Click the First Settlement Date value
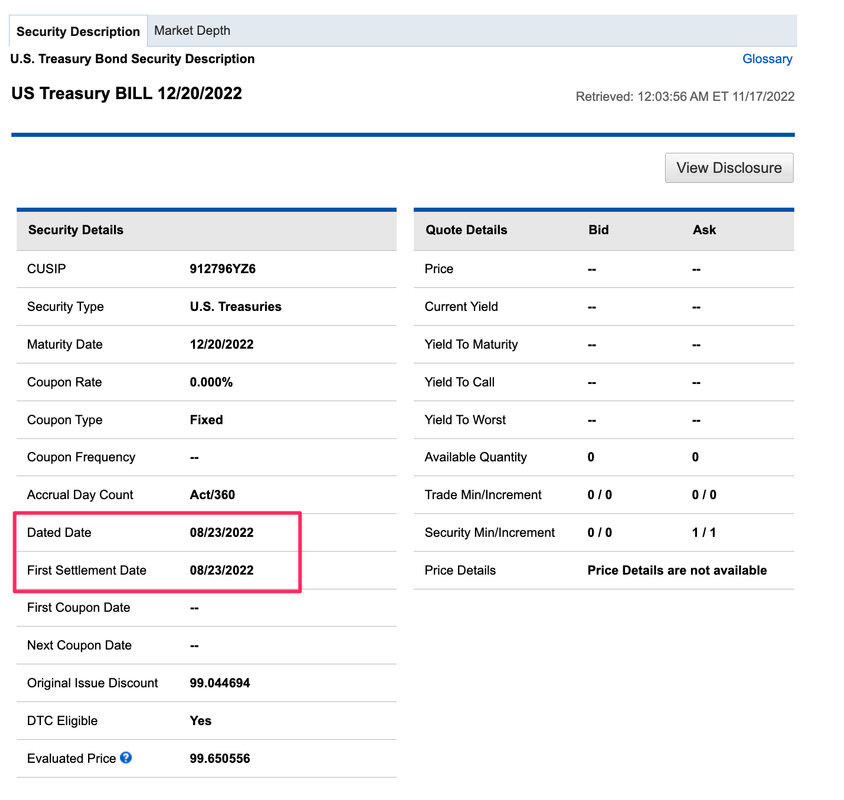 (221, 570)
